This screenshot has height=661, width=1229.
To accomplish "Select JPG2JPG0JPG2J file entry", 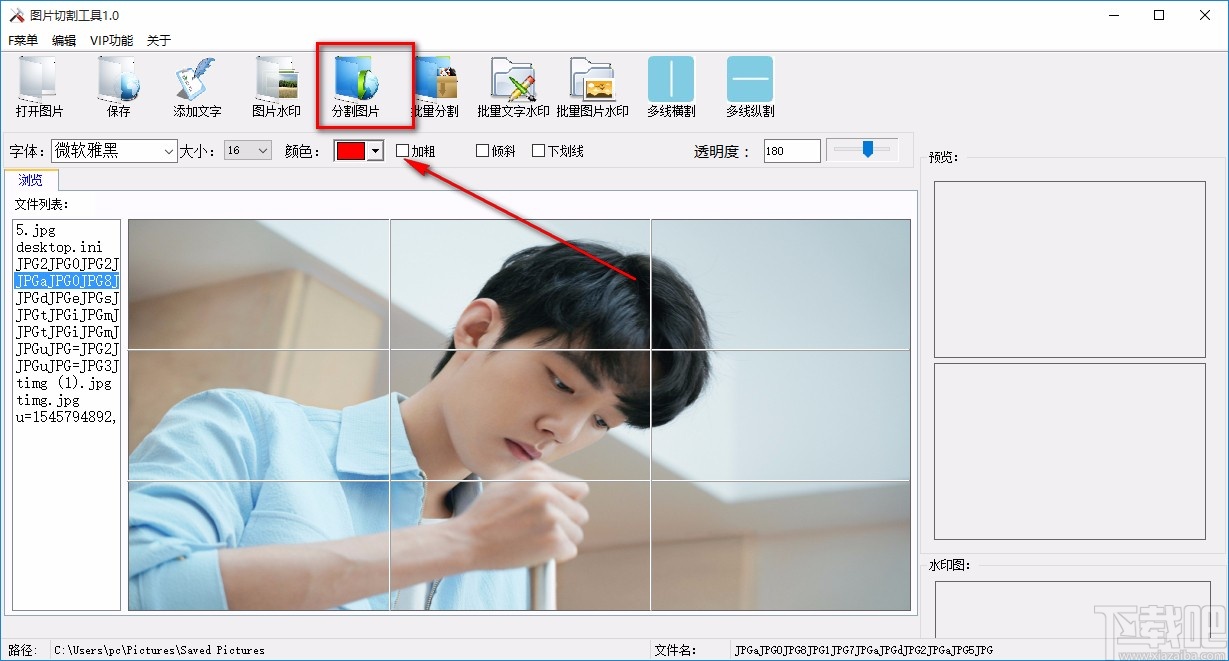I will [x=67, y=264].
